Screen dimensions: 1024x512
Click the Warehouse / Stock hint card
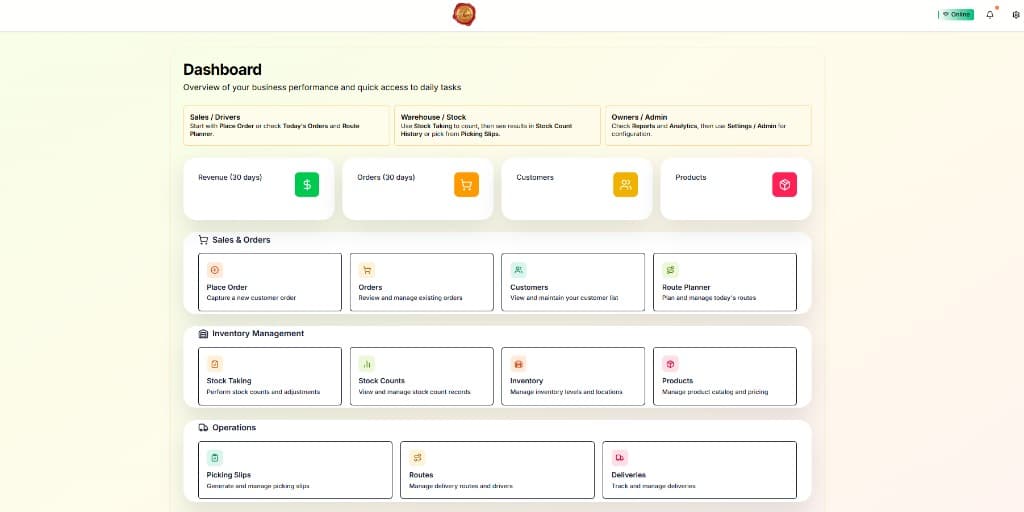(x=497, y=125)
